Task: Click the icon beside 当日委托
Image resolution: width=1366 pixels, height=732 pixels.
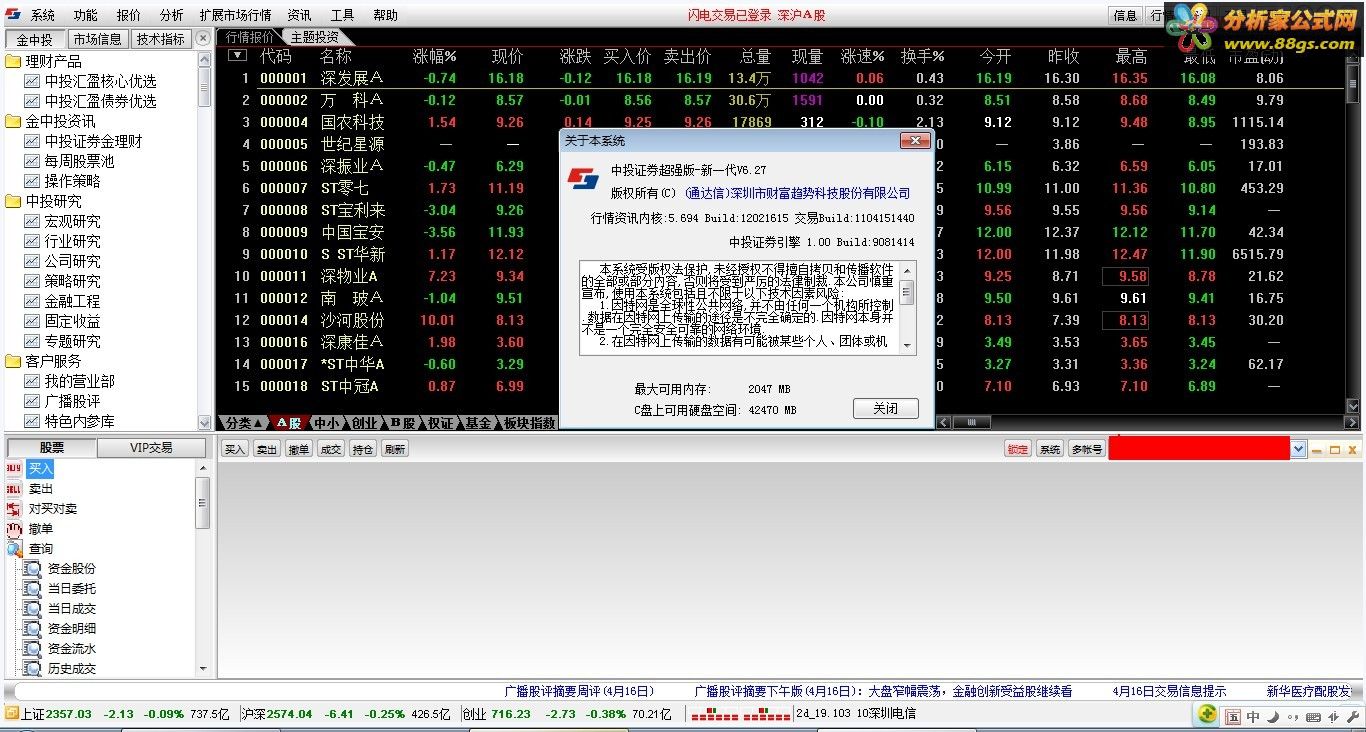Action: [33, 588]
